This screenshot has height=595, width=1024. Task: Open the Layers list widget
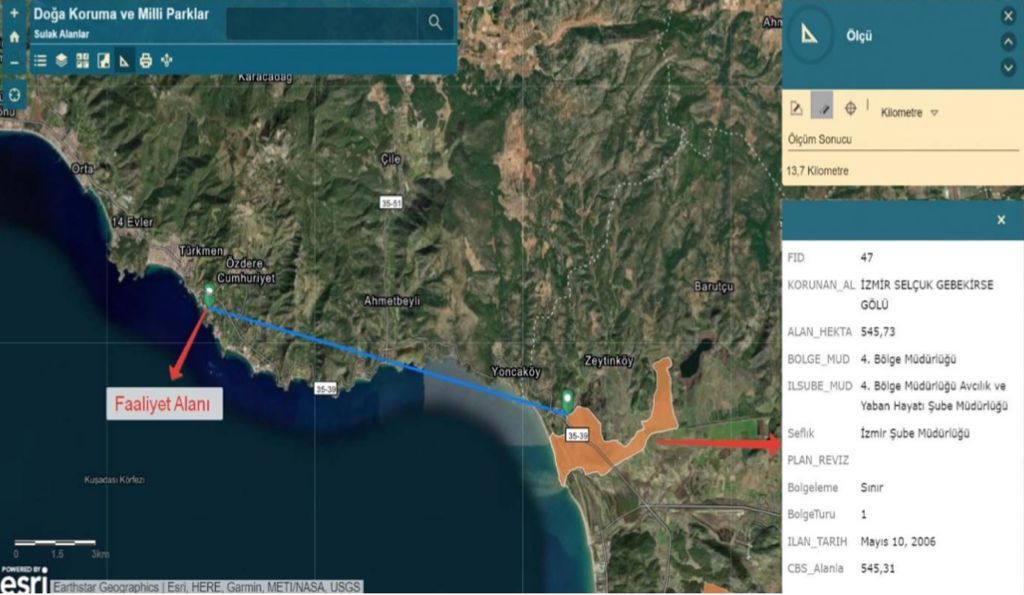click(x=61, y=60)
